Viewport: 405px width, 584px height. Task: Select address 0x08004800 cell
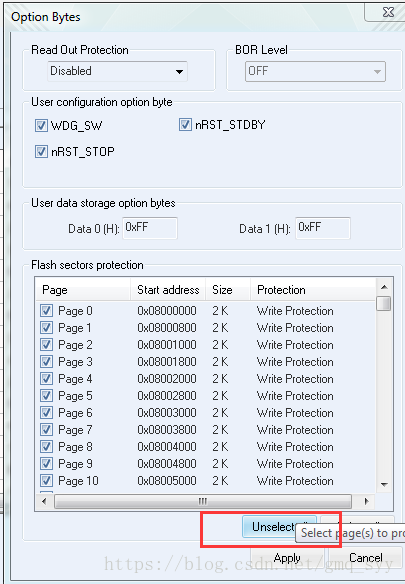click(167, 464)
